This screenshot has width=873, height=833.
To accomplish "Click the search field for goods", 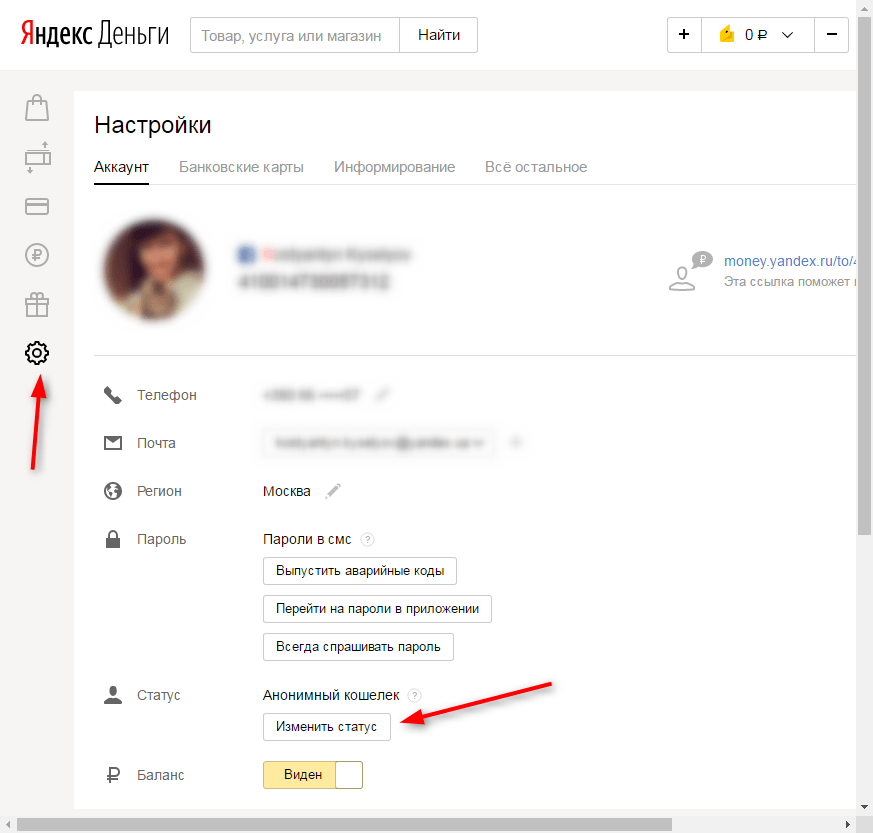I will pos(294,35).
